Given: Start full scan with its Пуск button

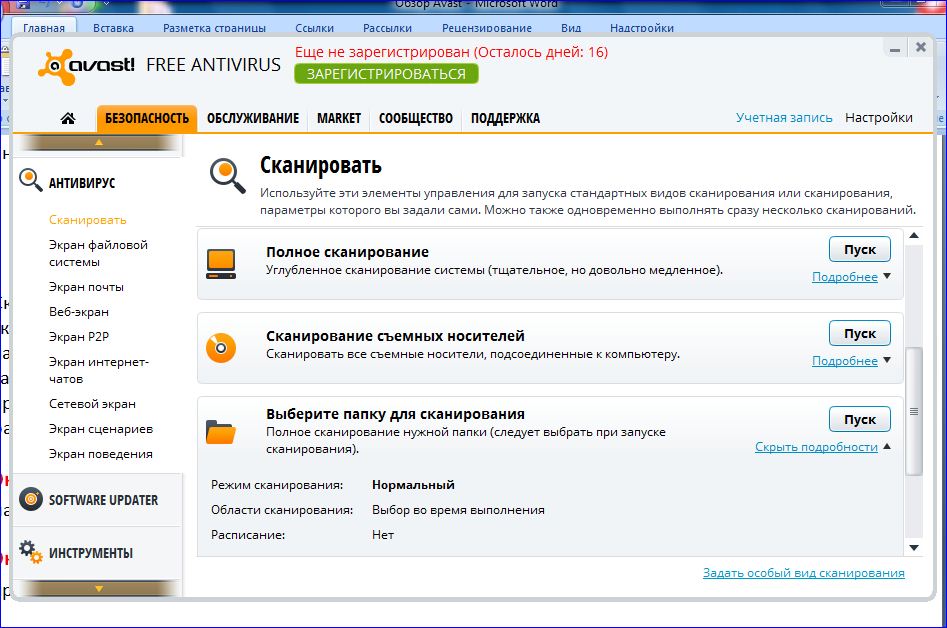Looking at the screenshot, I should [x=859, y=249].
